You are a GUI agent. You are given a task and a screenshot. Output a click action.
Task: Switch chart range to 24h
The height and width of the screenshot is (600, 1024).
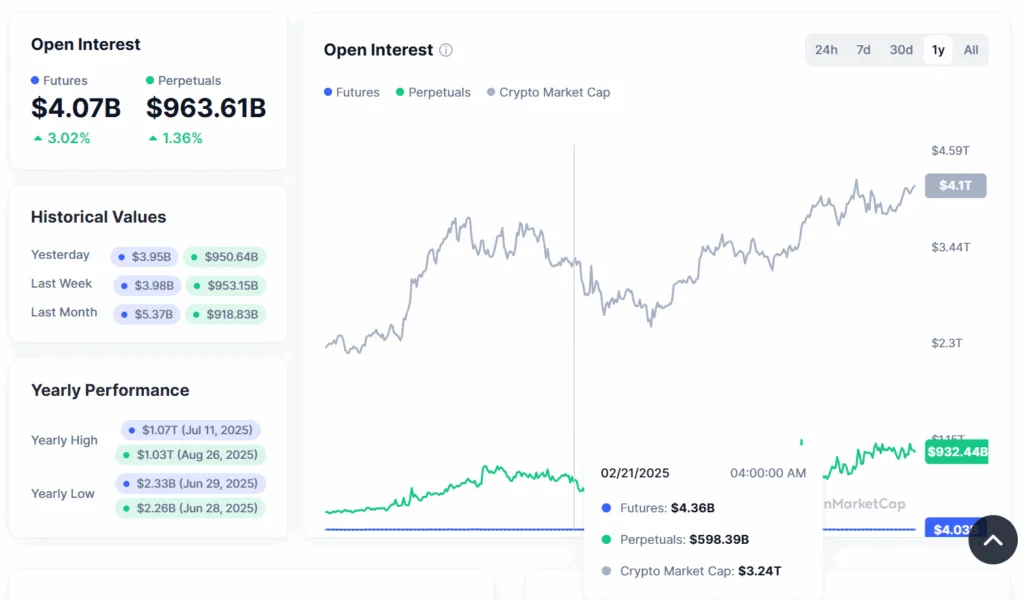coord(826,50)
